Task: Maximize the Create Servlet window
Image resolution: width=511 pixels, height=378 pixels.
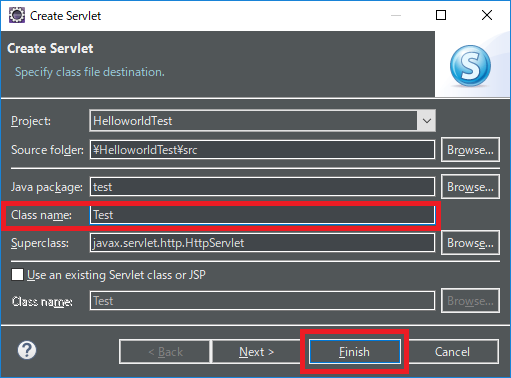Action: click(441, 15)
